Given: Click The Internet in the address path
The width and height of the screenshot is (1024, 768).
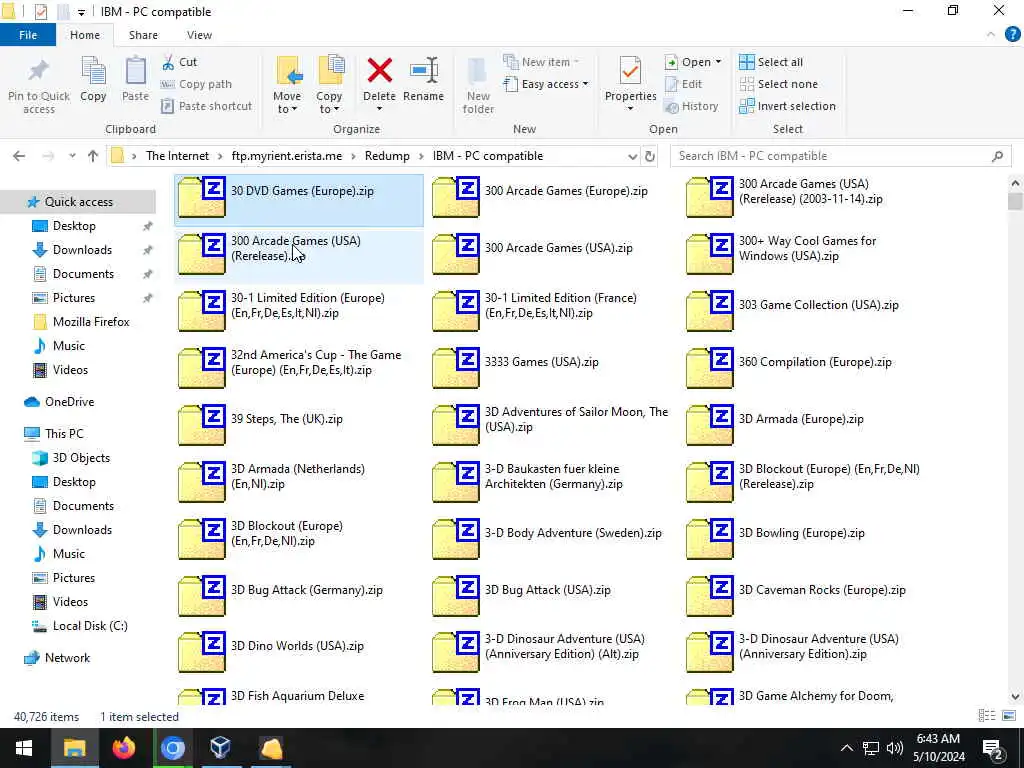Looking at the screenshot, I should click(x=178, y=156).
